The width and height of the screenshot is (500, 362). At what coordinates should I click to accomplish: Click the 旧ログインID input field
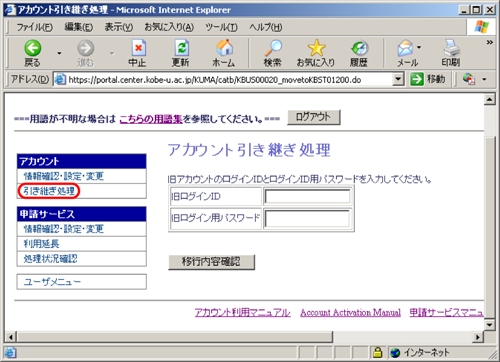307,196
